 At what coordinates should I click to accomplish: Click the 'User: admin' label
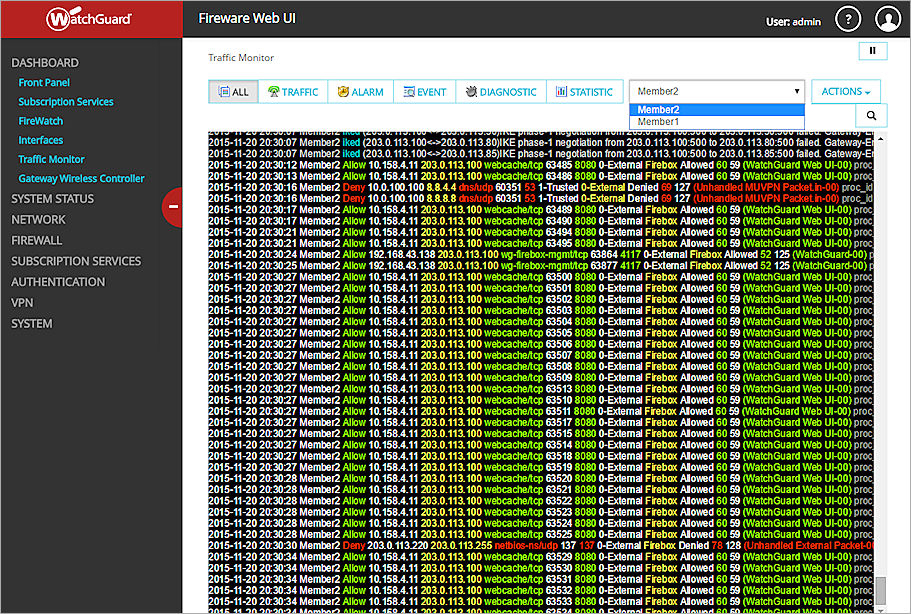(793, 22)
